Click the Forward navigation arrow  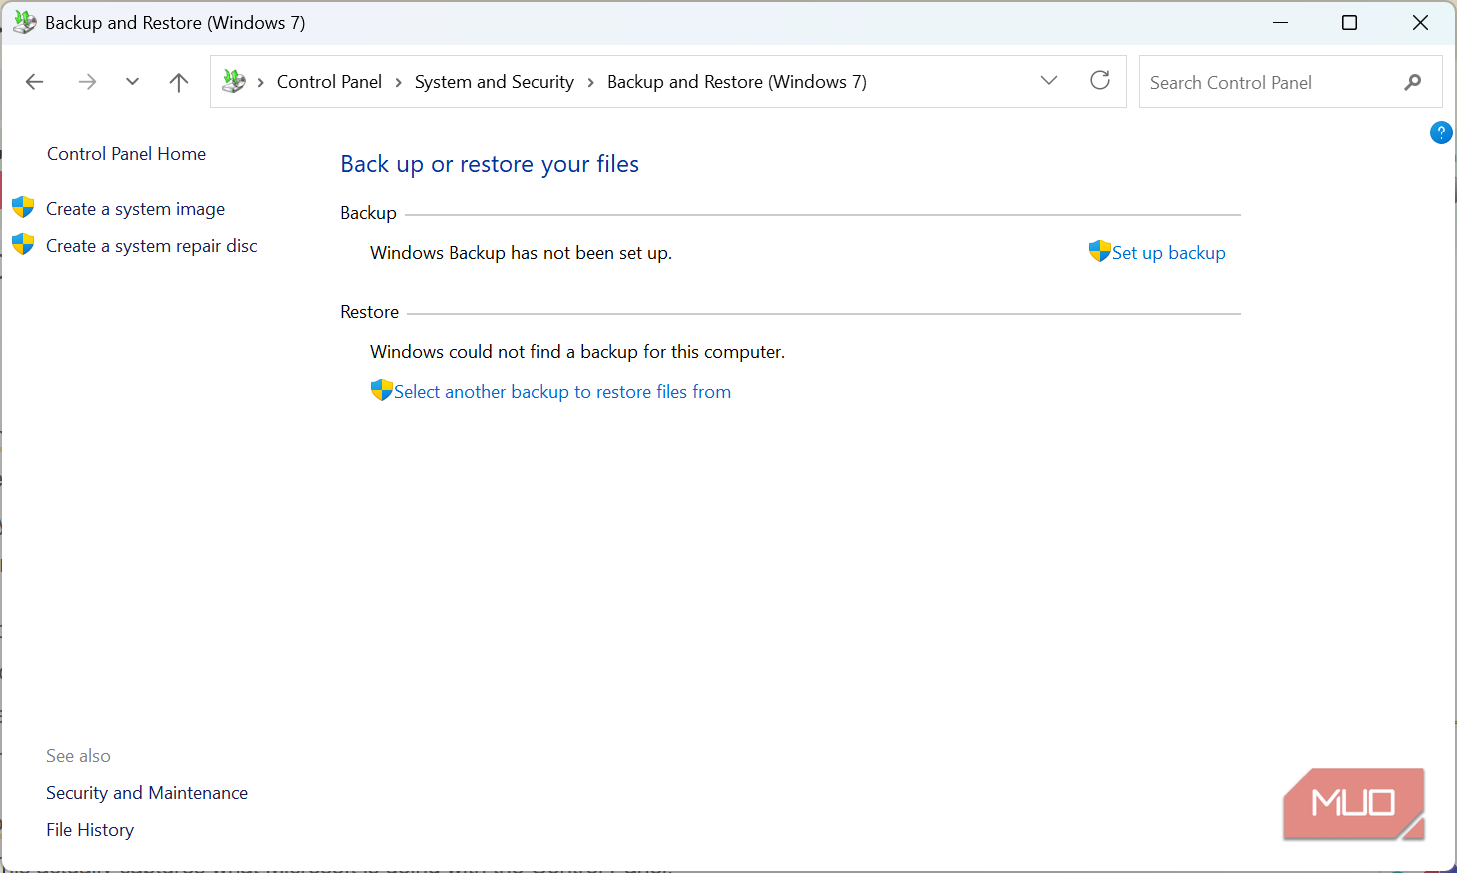point(87,82)
